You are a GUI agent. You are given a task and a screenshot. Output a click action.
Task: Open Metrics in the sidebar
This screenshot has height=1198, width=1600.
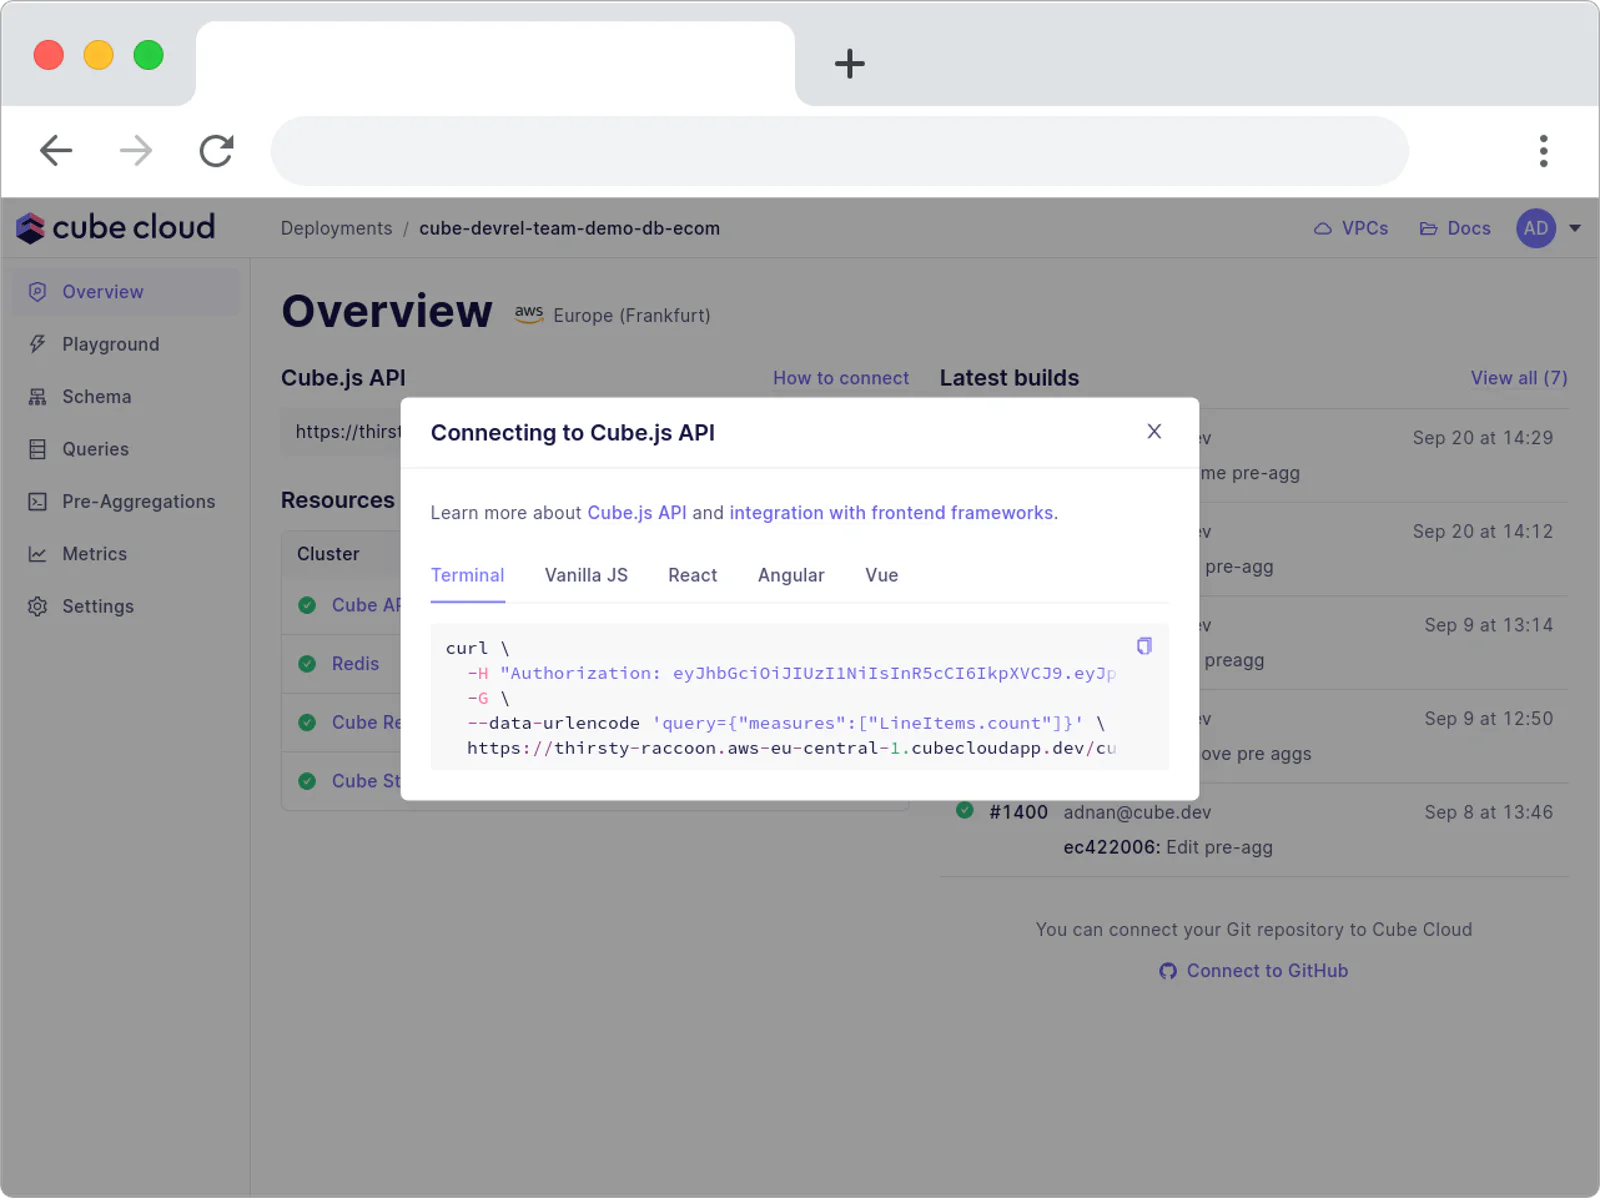tap(126, 554)
